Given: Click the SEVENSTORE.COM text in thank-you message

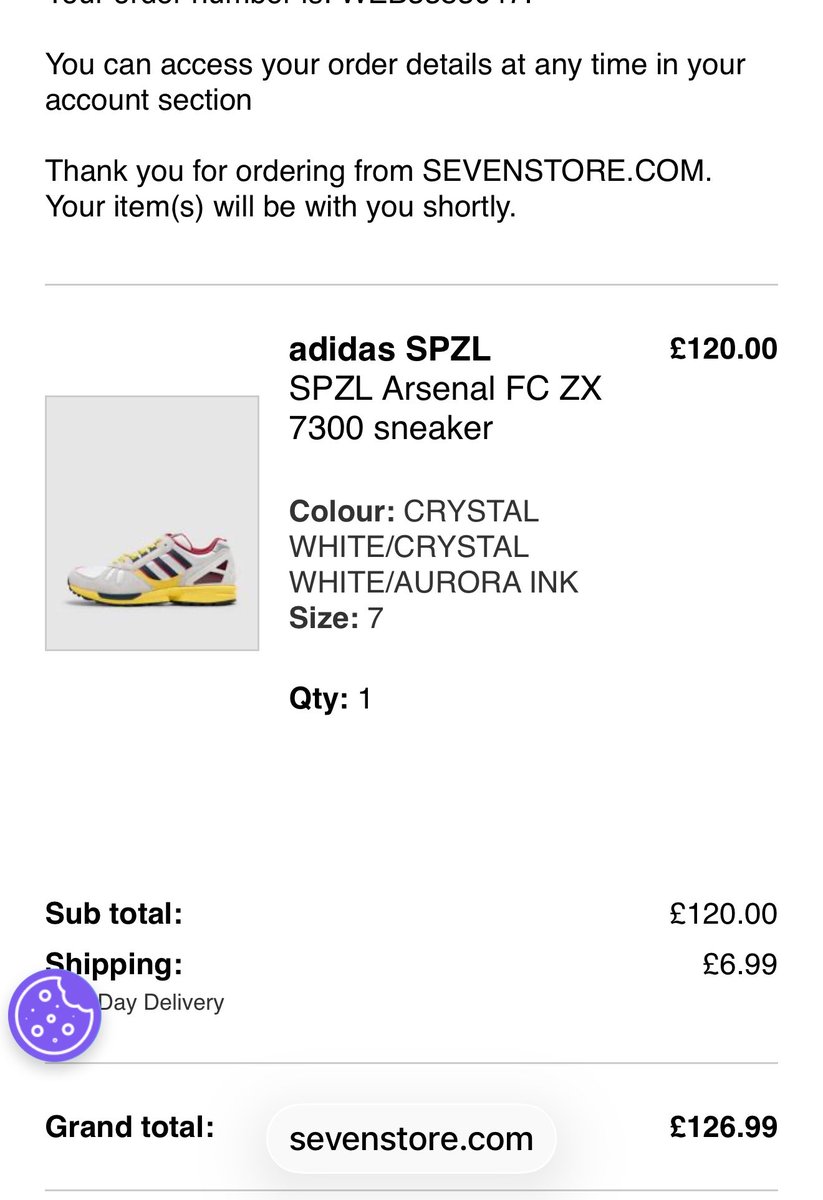Looking at the screenshot, I should [565, 171].
